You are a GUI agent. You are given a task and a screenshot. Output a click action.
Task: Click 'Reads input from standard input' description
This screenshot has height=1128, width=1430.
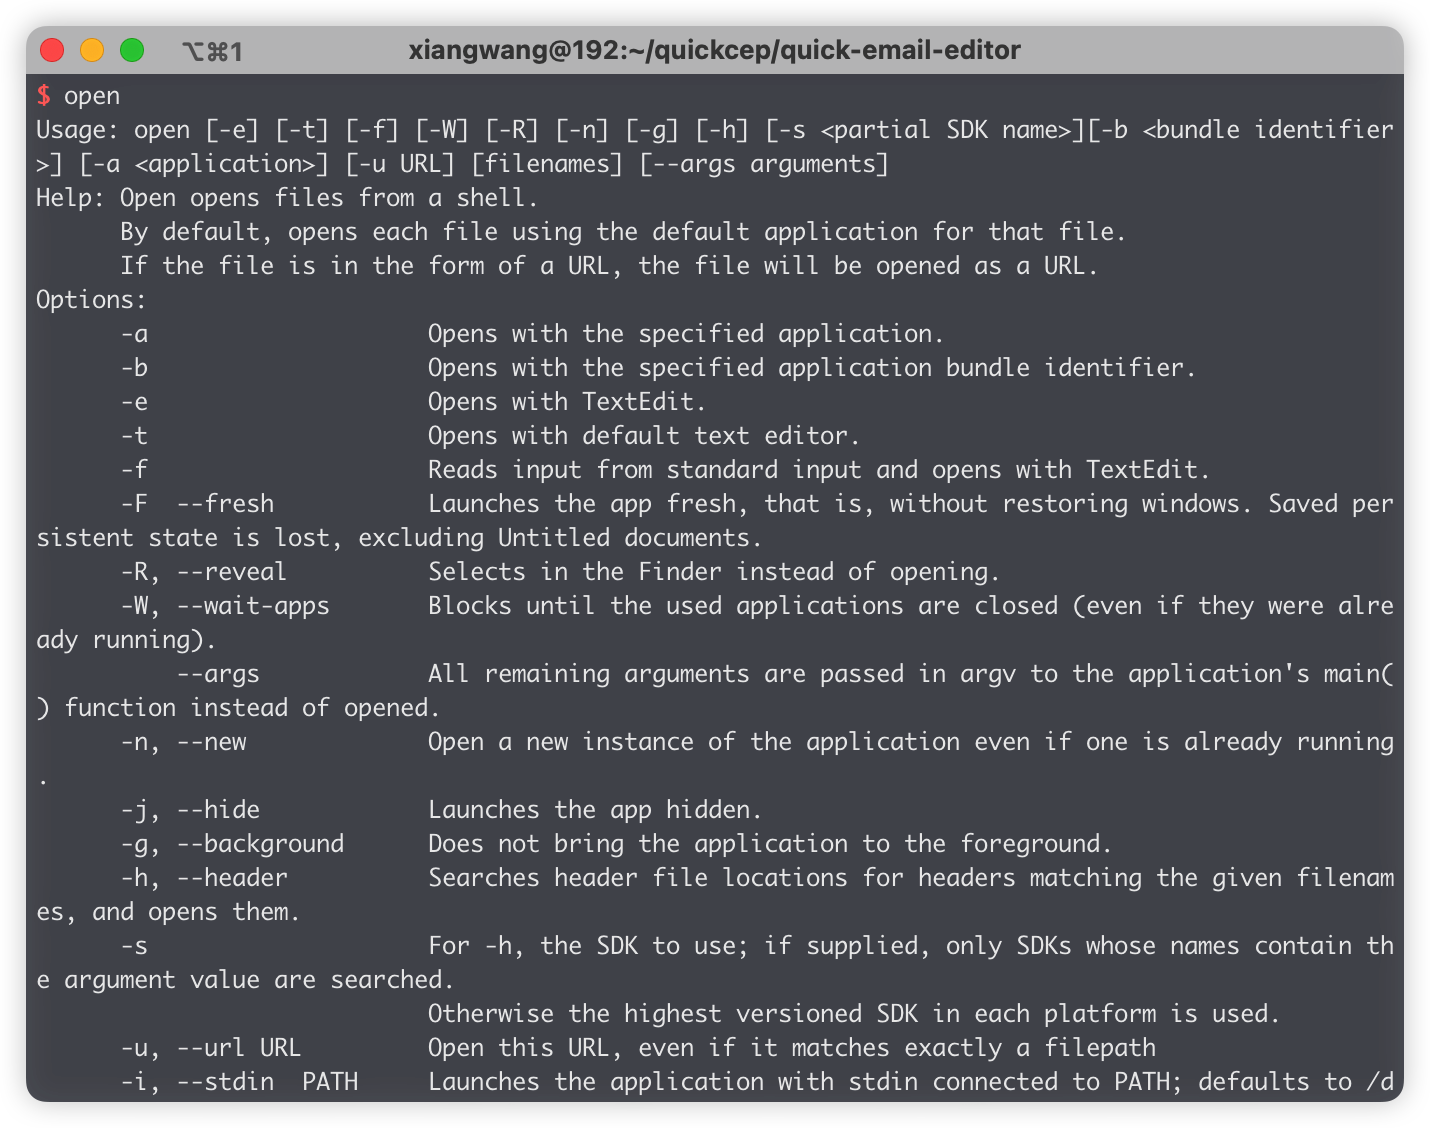point(819,470)
